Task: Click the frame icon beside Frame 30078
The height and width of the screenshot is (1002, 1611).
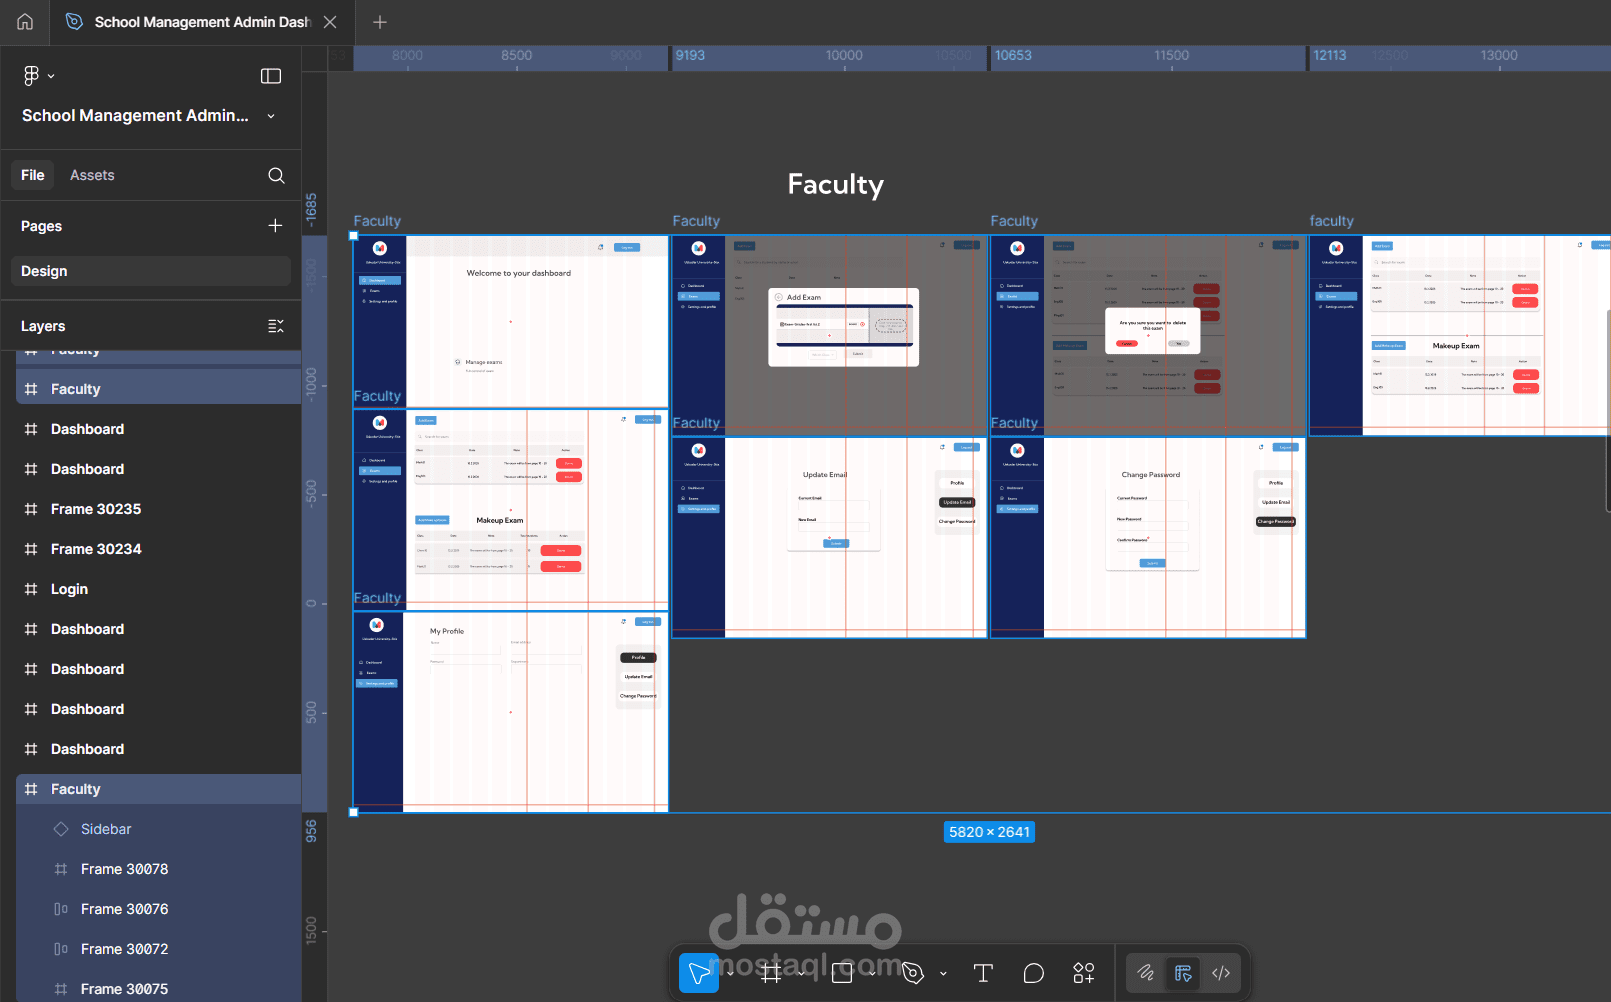Action: pos(61,869)
